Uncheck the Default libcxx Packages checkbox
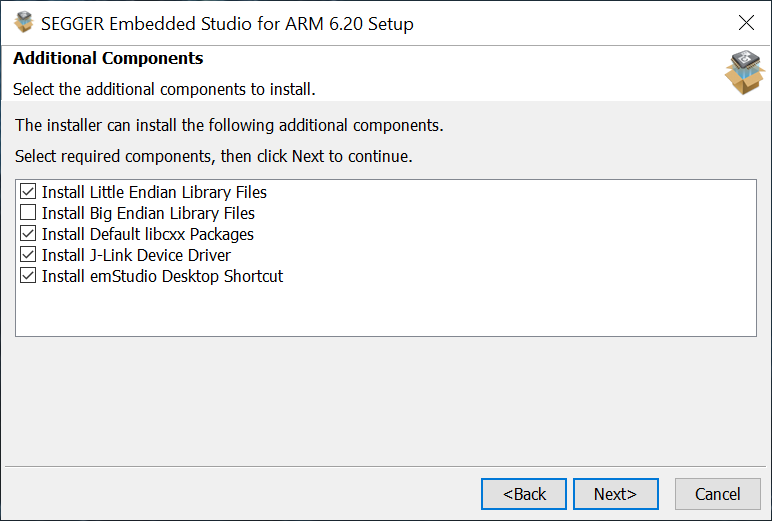Image resolution: width=772 pixels, height=521 pixels. click(28, 234)
